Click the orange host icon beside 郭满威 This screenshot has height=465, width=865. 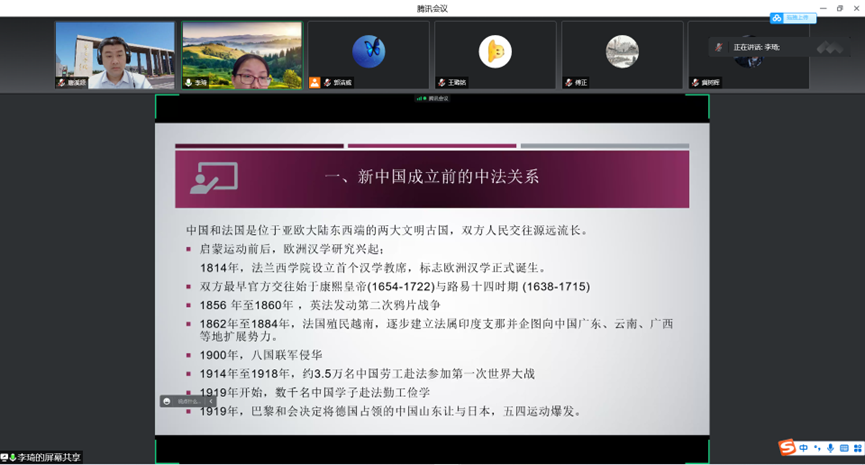tap(315, 83)
